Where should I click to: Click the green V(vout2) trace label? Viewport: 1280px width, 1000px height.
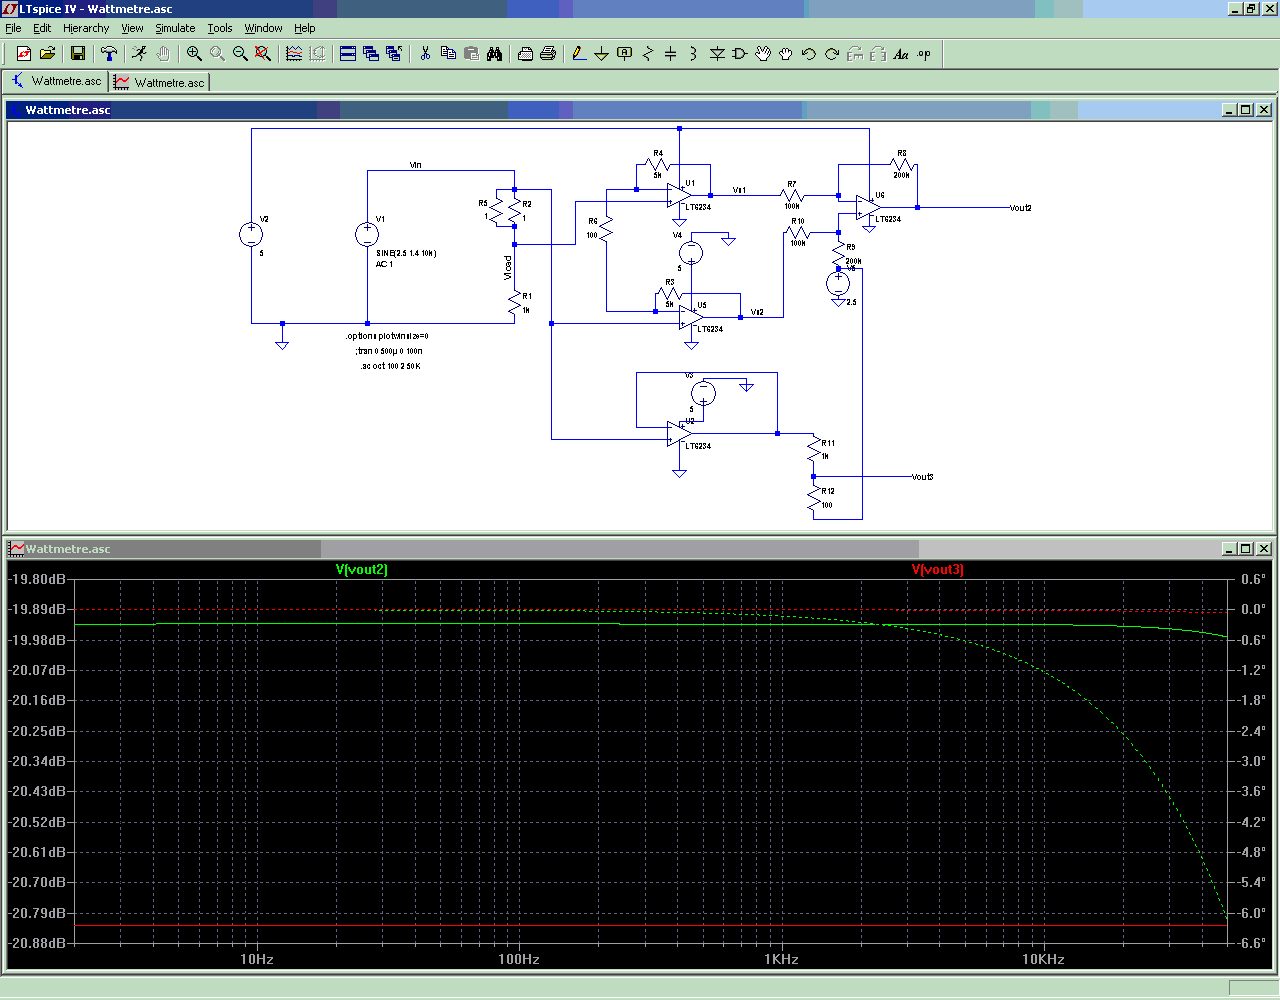tap(362, 570)
